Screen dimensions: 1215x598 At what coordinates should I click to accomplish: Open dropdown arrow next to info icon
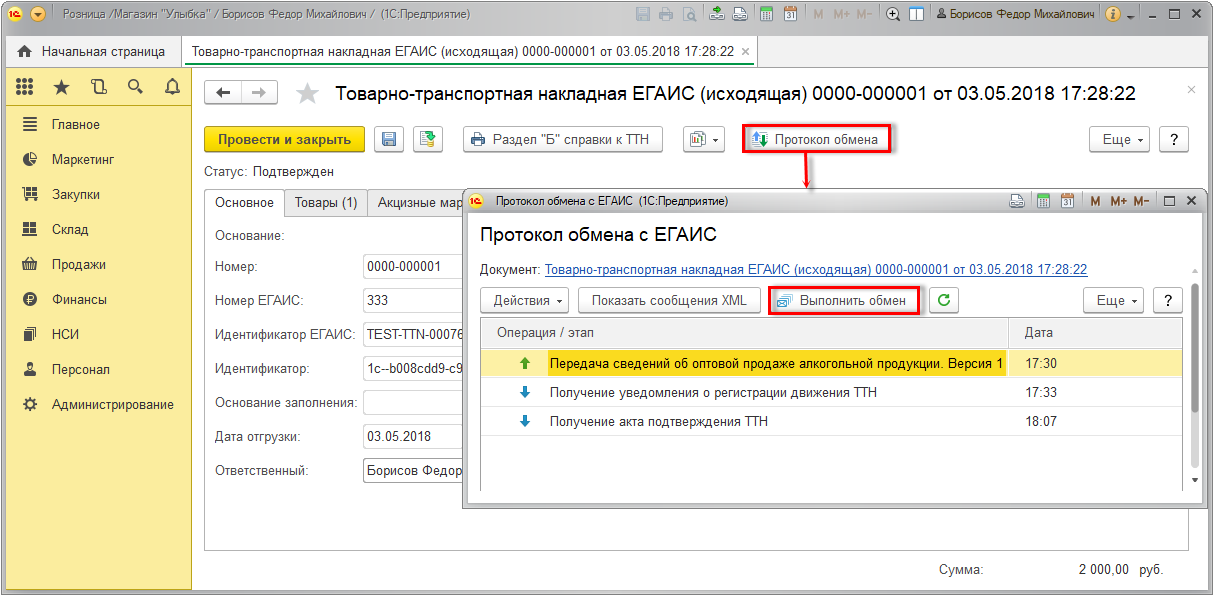(x=1131, y=17)
